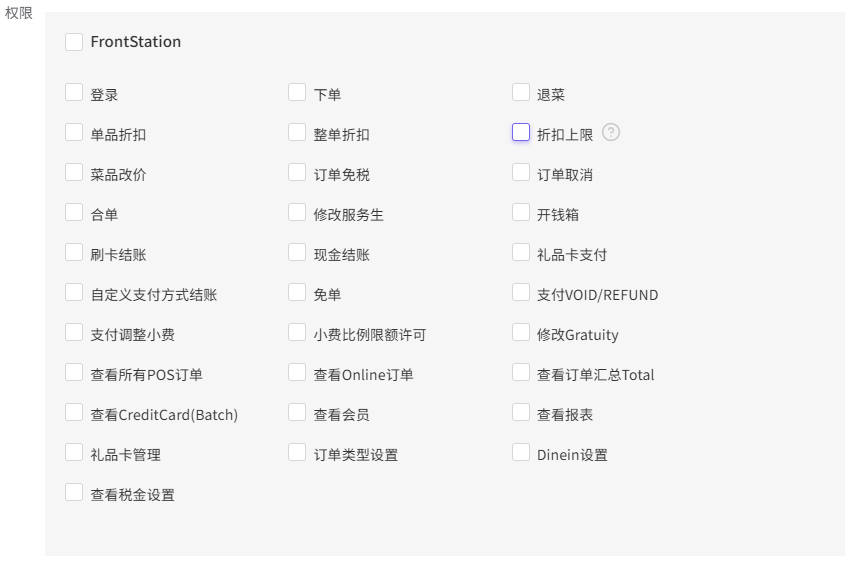Tick the Dinein设置 checkbox
Viewport: 854px width, 564px height.
click(x=521, y=452)
